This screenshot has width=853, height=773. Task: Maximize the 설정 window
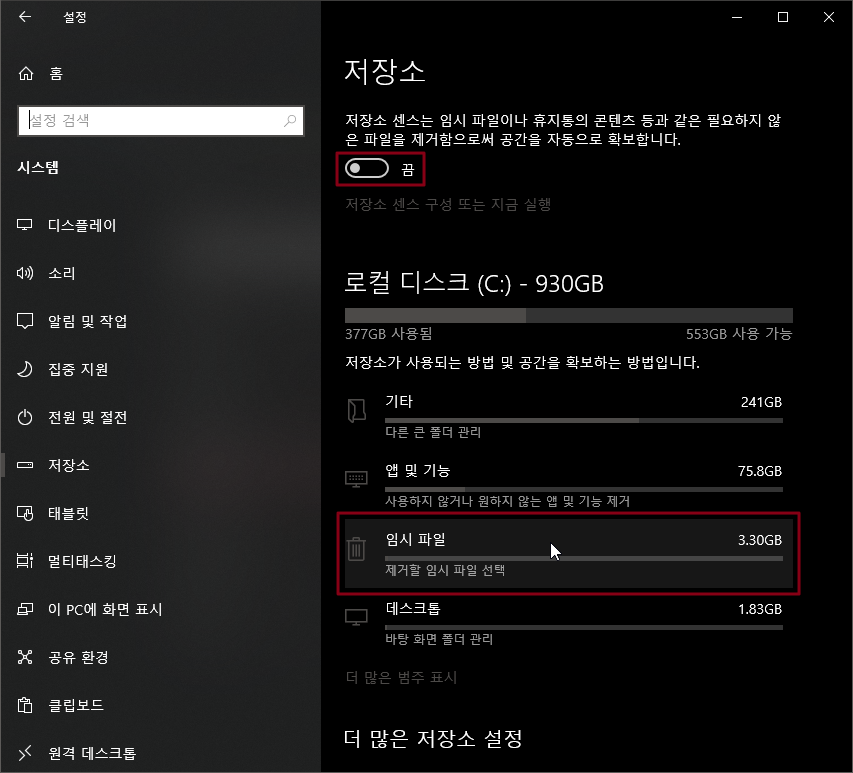click(783, 17)
